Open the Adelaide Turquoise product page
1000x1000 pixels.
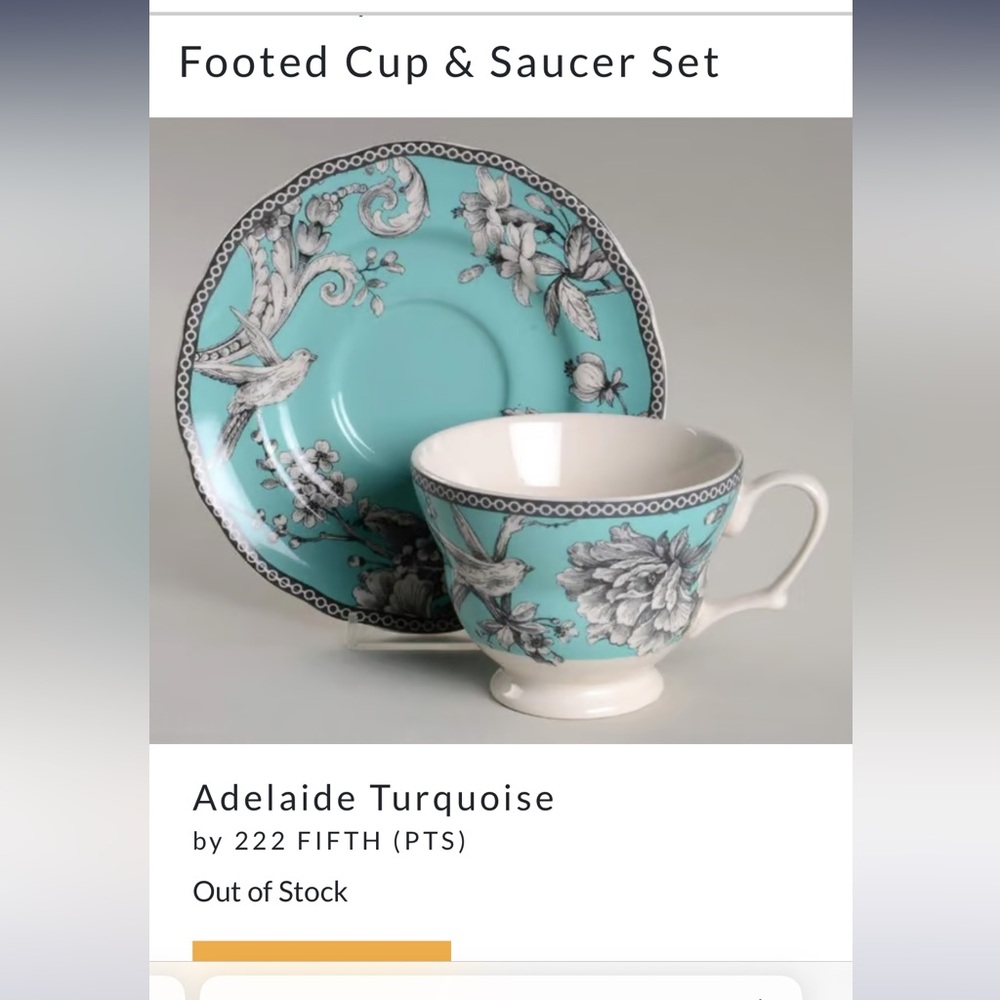coord(373,798)
